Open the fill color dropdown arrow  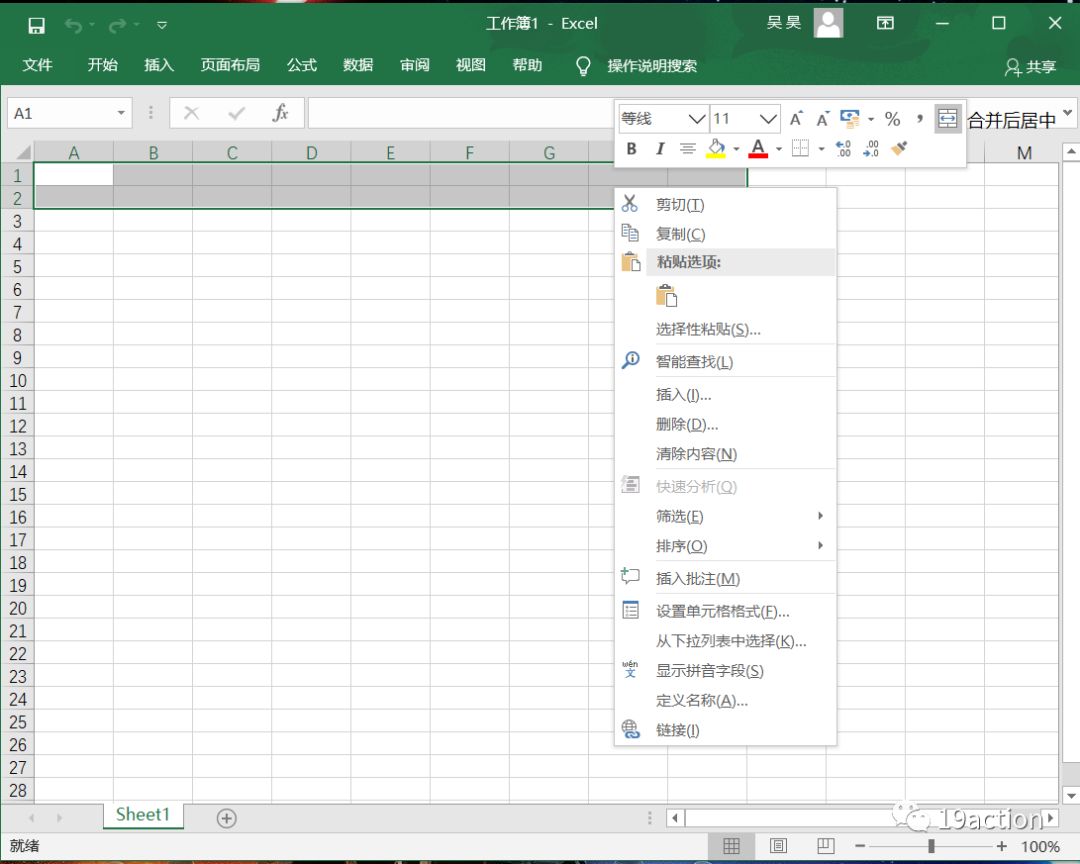point(736,149)
